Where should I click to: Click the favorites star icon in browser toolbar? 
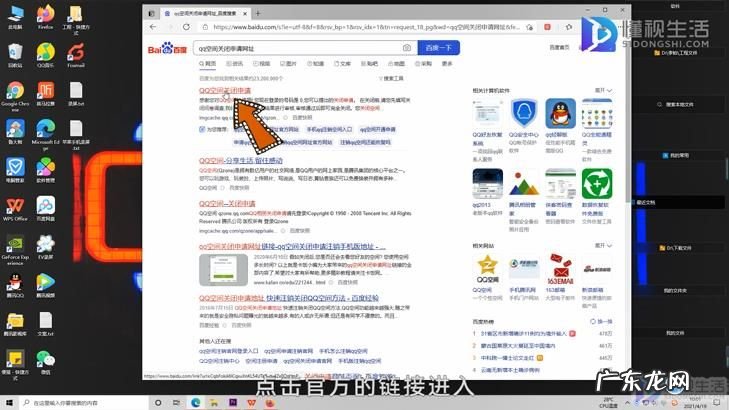[x=569, y=27]
